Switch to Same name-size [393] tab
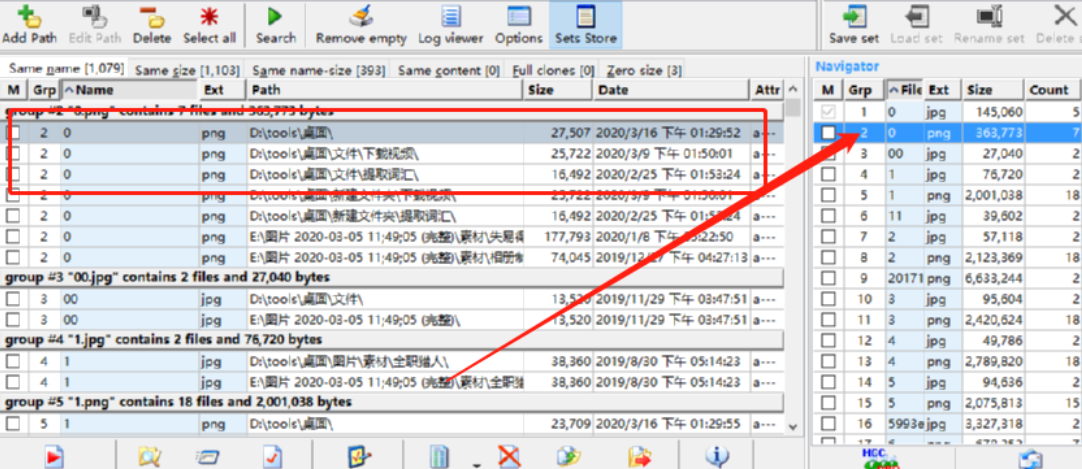Viewport: 1082px width, 469px height. 317,70
